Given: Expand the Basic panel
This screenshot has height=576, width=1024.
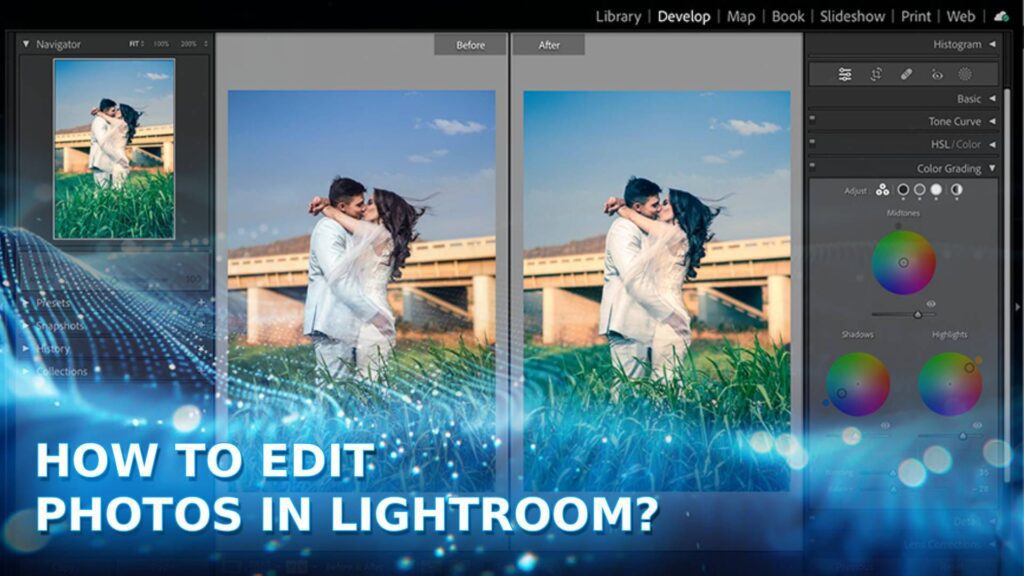Looking at the screenshot, I should click(x=992, y=99).
